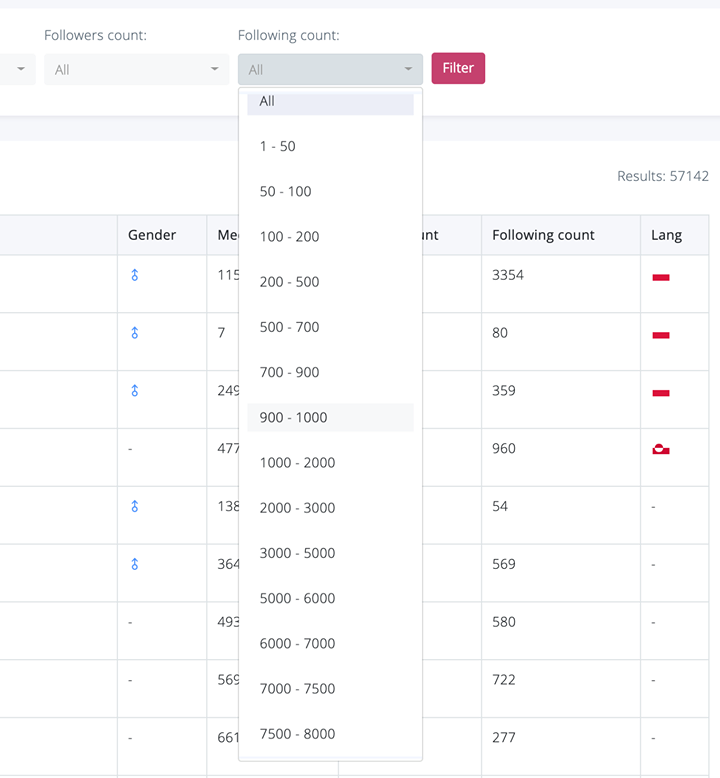The width and height of the screenshot is (720, 778).
Task: Click the red Filter button
Action: 458,68
